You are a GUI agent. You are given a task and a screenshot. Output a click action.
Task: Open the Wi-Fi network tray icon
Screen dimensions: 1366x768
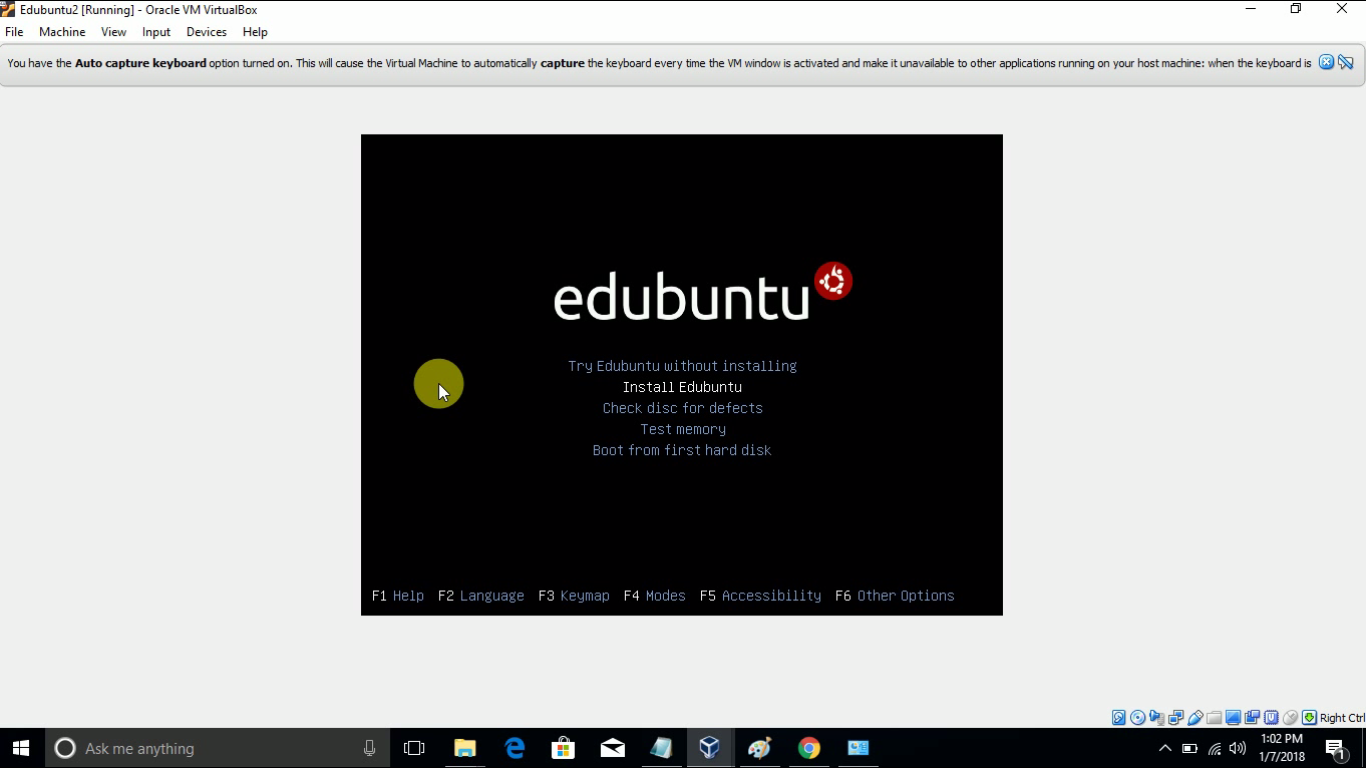1214,748
